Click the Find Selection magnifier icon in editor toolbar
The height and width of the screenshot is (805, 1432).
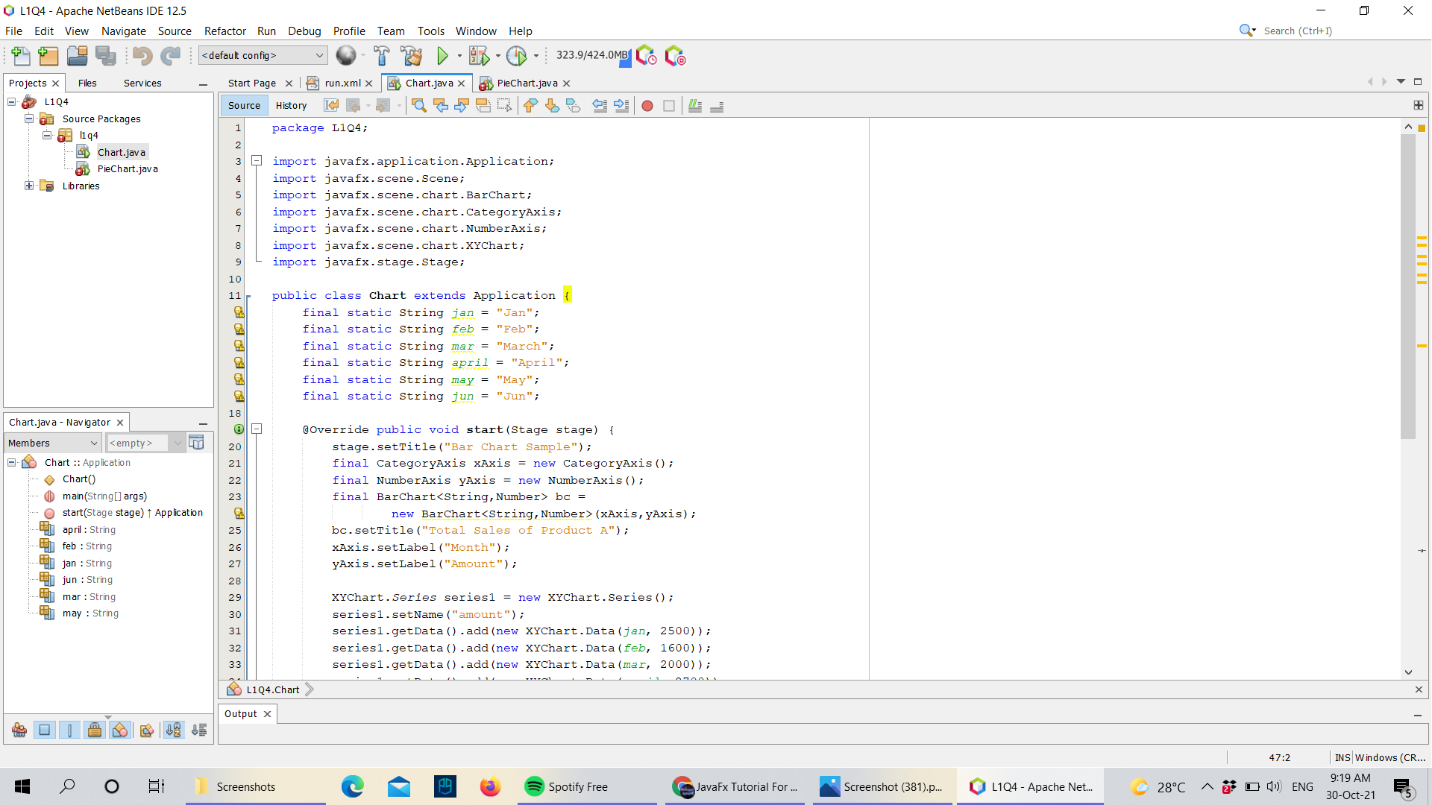(418, 105)
